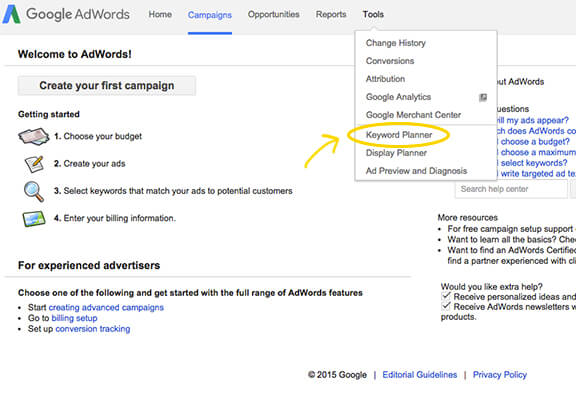The image size is (576, 397).
Task: Open the Campaigns tab
Action: tap(210, 15)
